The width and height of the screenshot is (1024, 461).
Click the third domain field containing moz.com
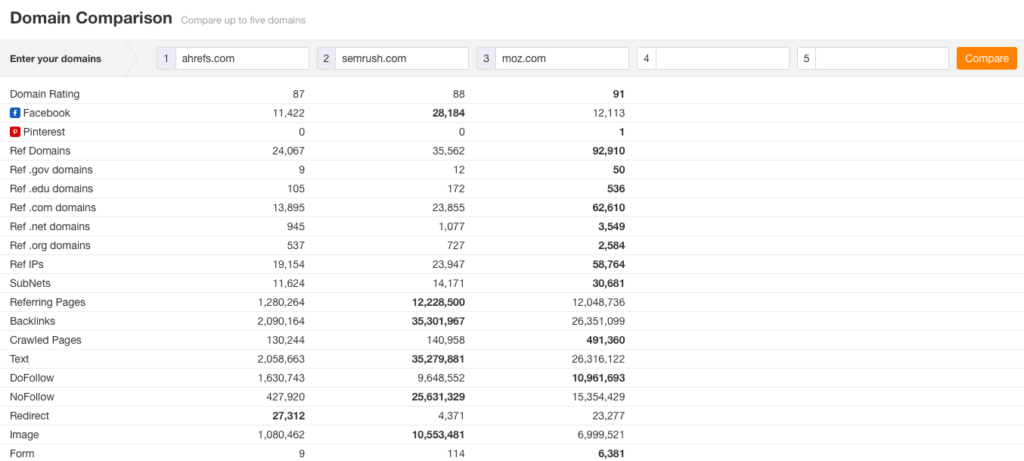[x=562, y=58]
